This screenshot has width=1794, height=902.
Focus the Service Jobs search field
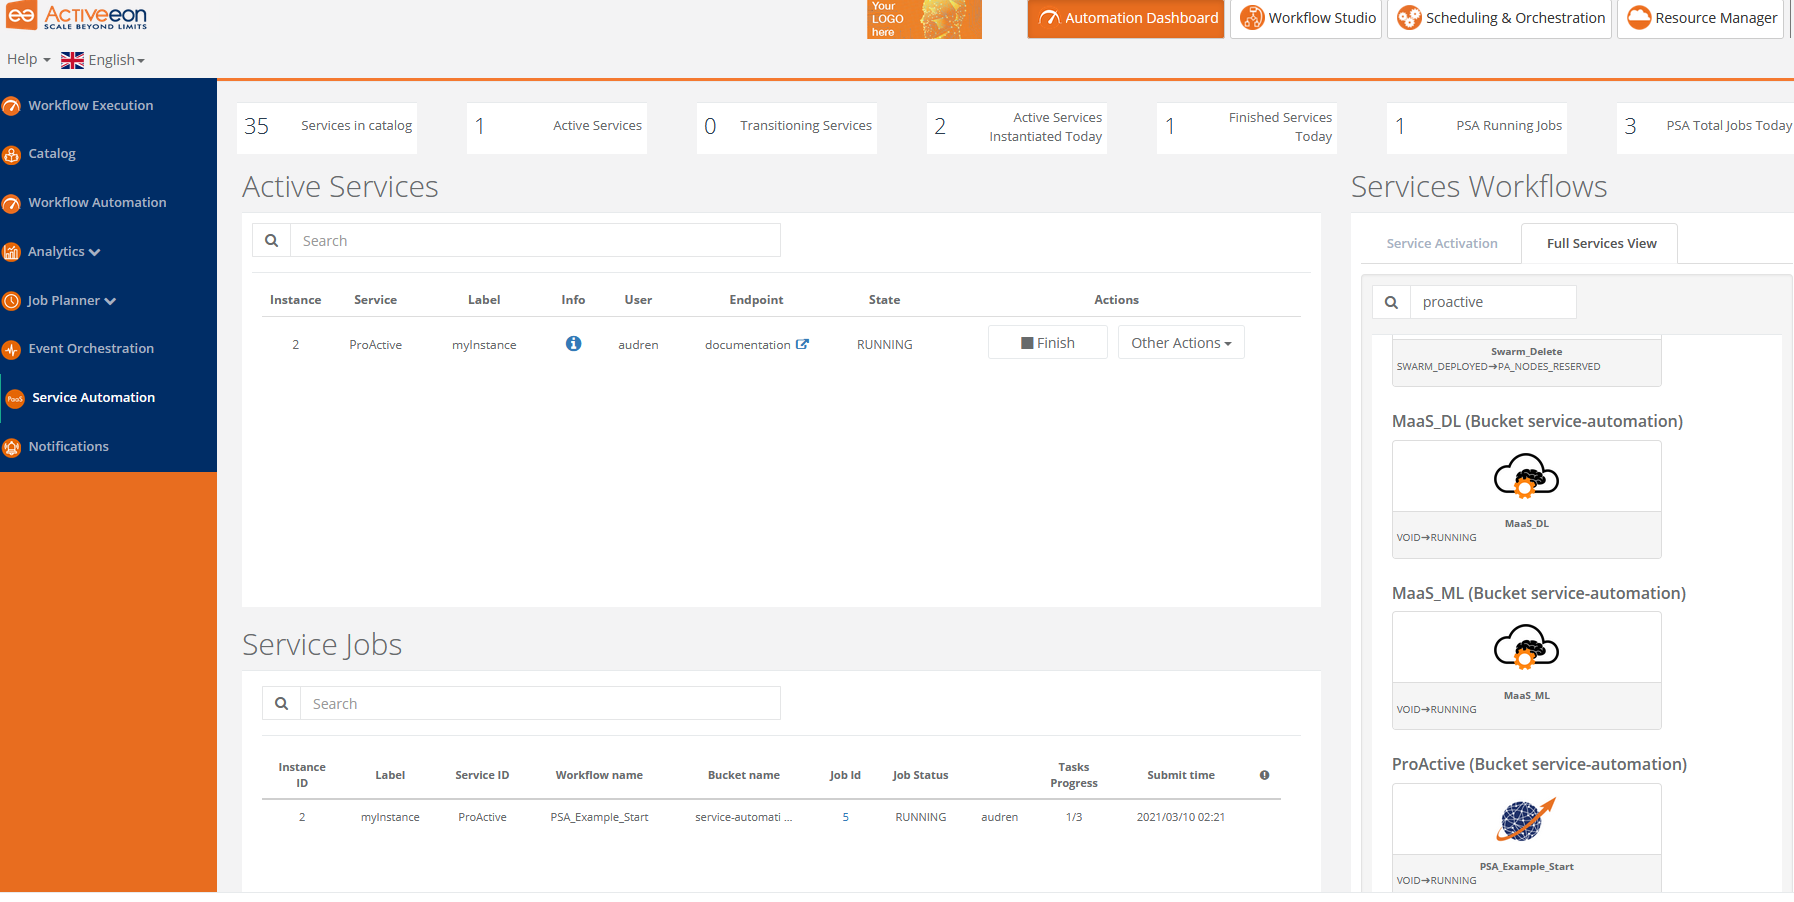coord(540,703)
